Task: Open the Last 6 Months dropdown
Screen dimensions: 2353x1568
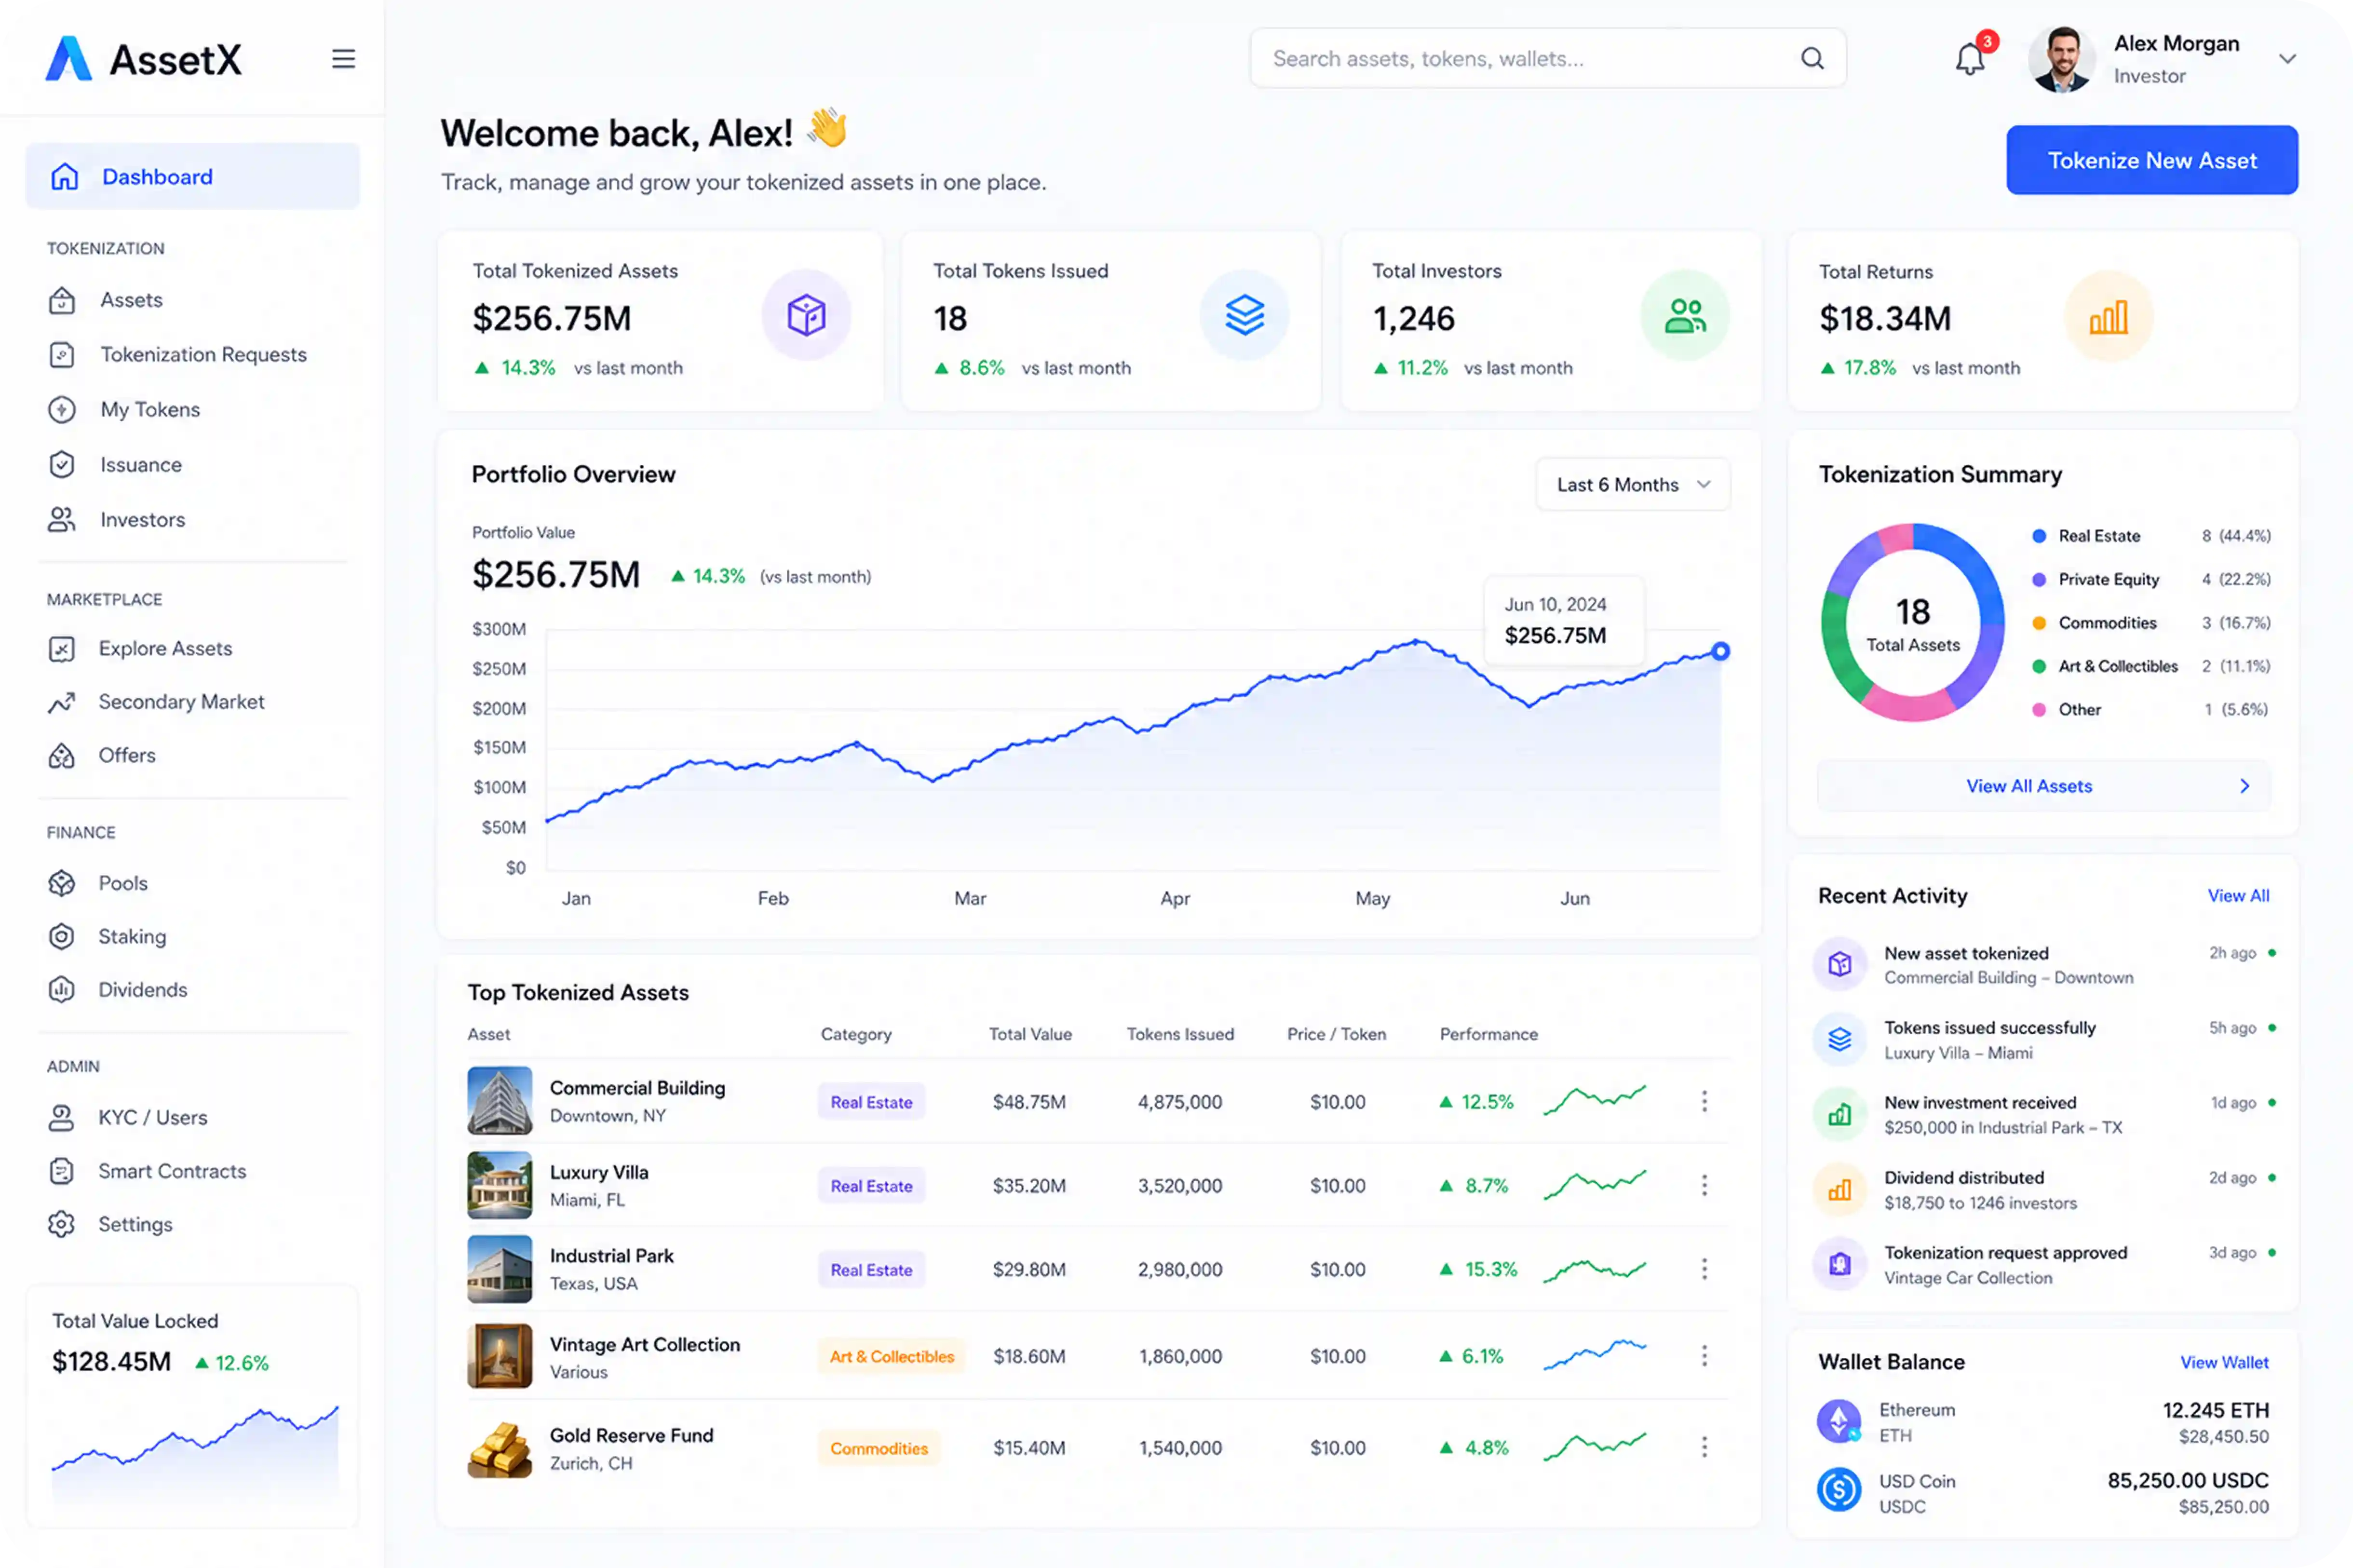Action: tap(1632, 484)
